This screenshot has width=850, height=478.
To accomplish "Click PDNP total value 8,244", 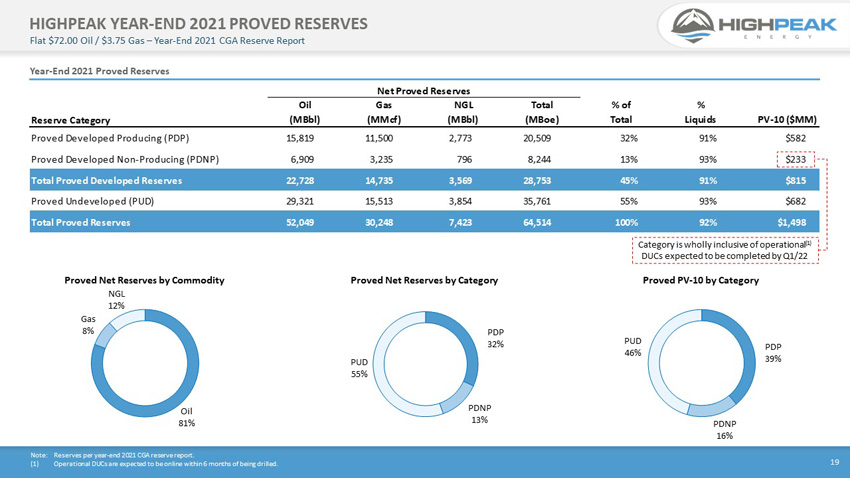I will [x=539, y=159].
